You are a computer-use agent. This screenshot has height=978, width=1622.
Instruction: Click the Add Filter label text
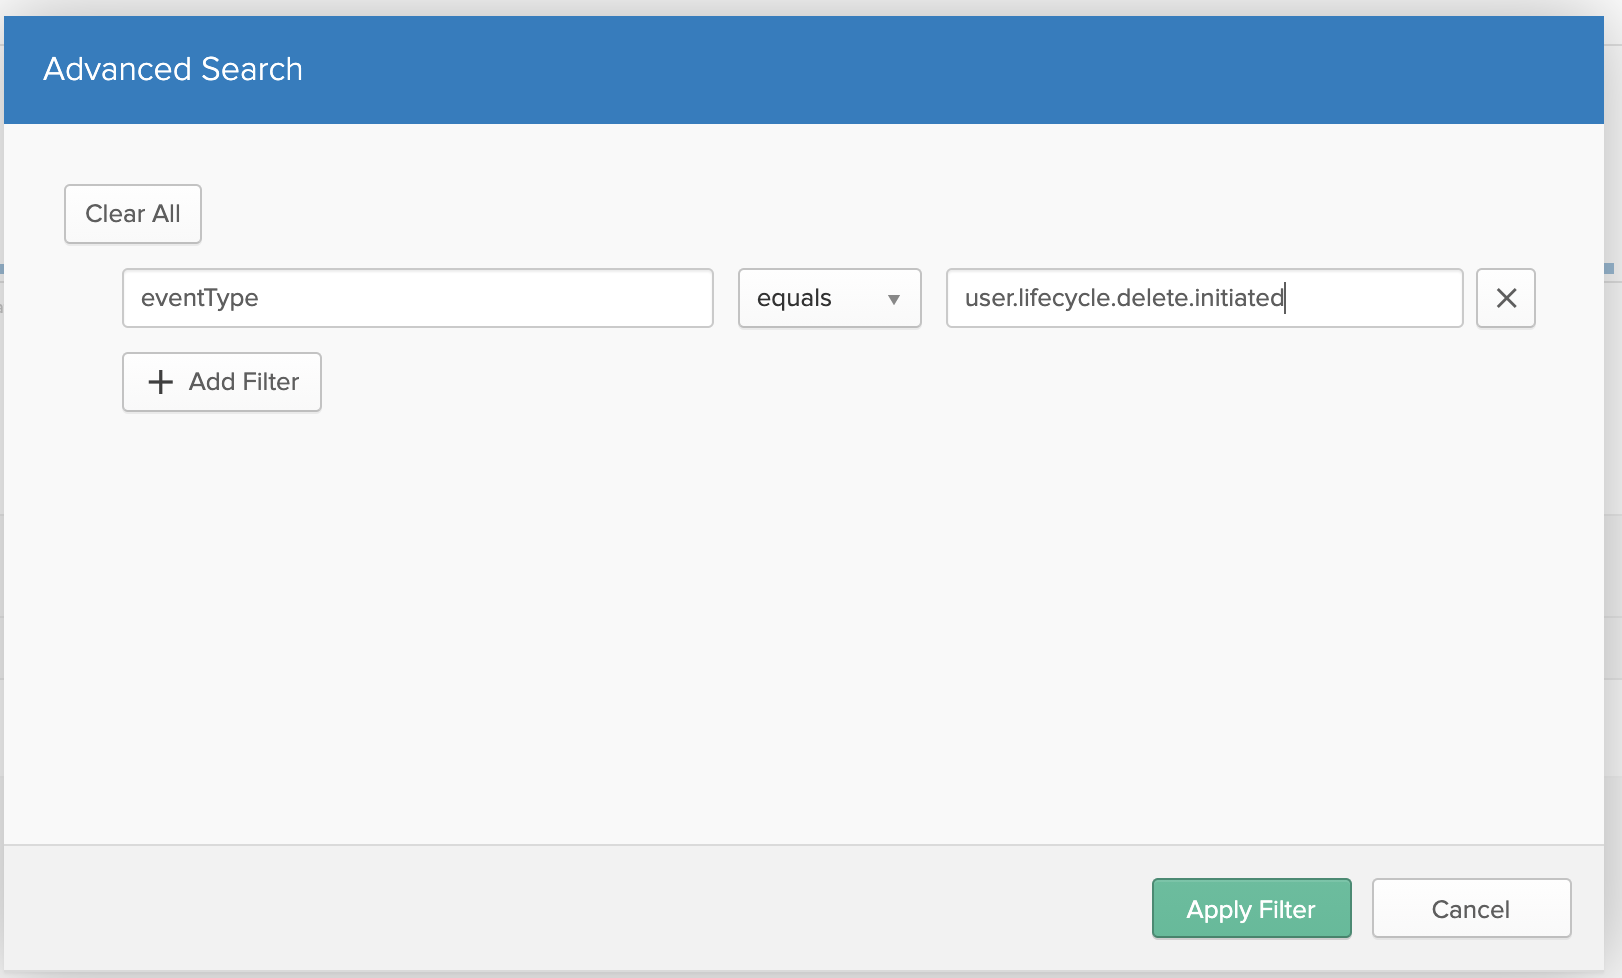point(244,382)
